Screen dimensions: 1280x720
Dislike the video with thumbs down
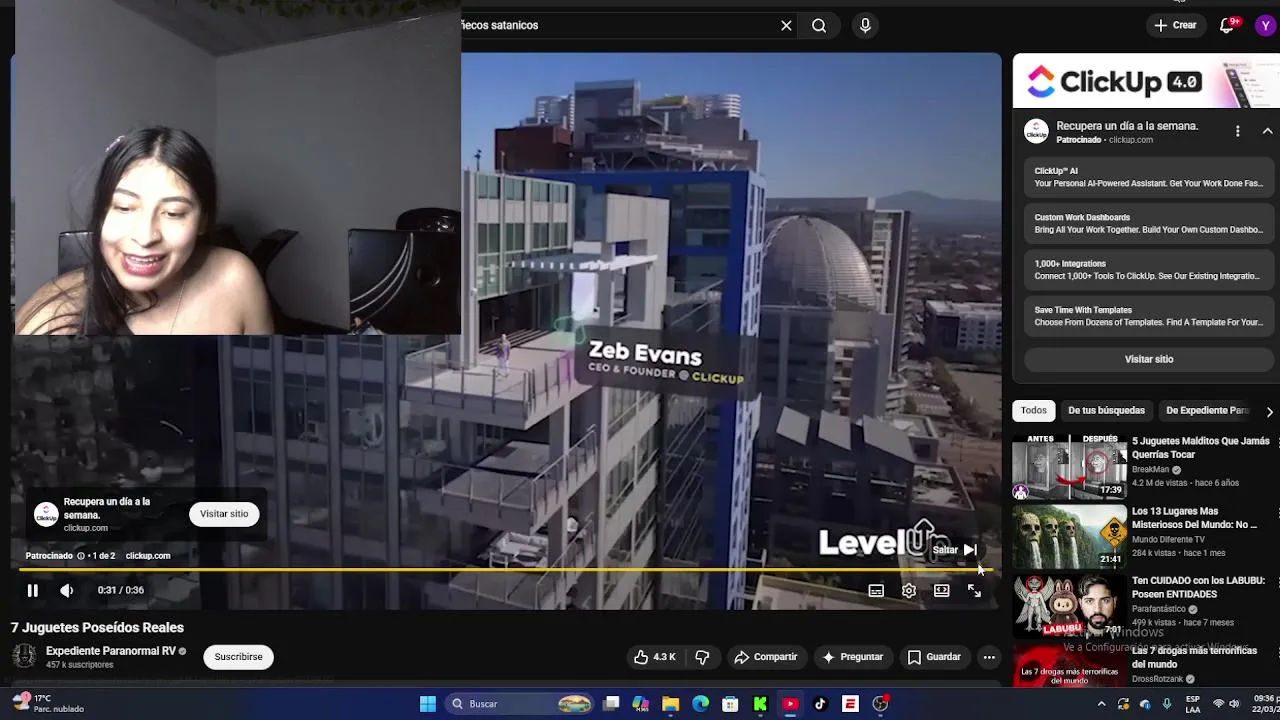(702, 657)
